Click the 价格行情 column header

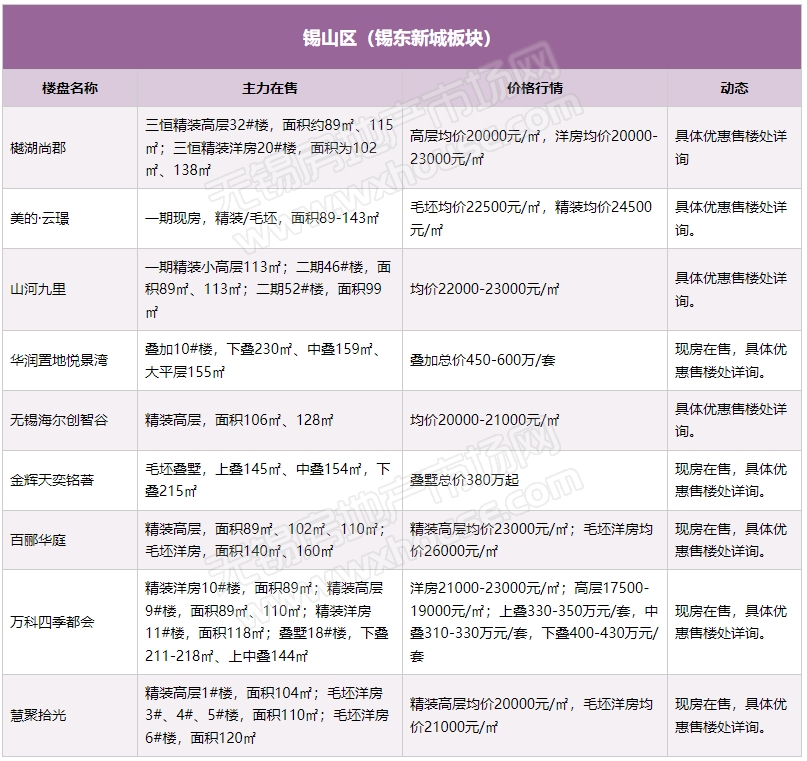pos(535,88)
